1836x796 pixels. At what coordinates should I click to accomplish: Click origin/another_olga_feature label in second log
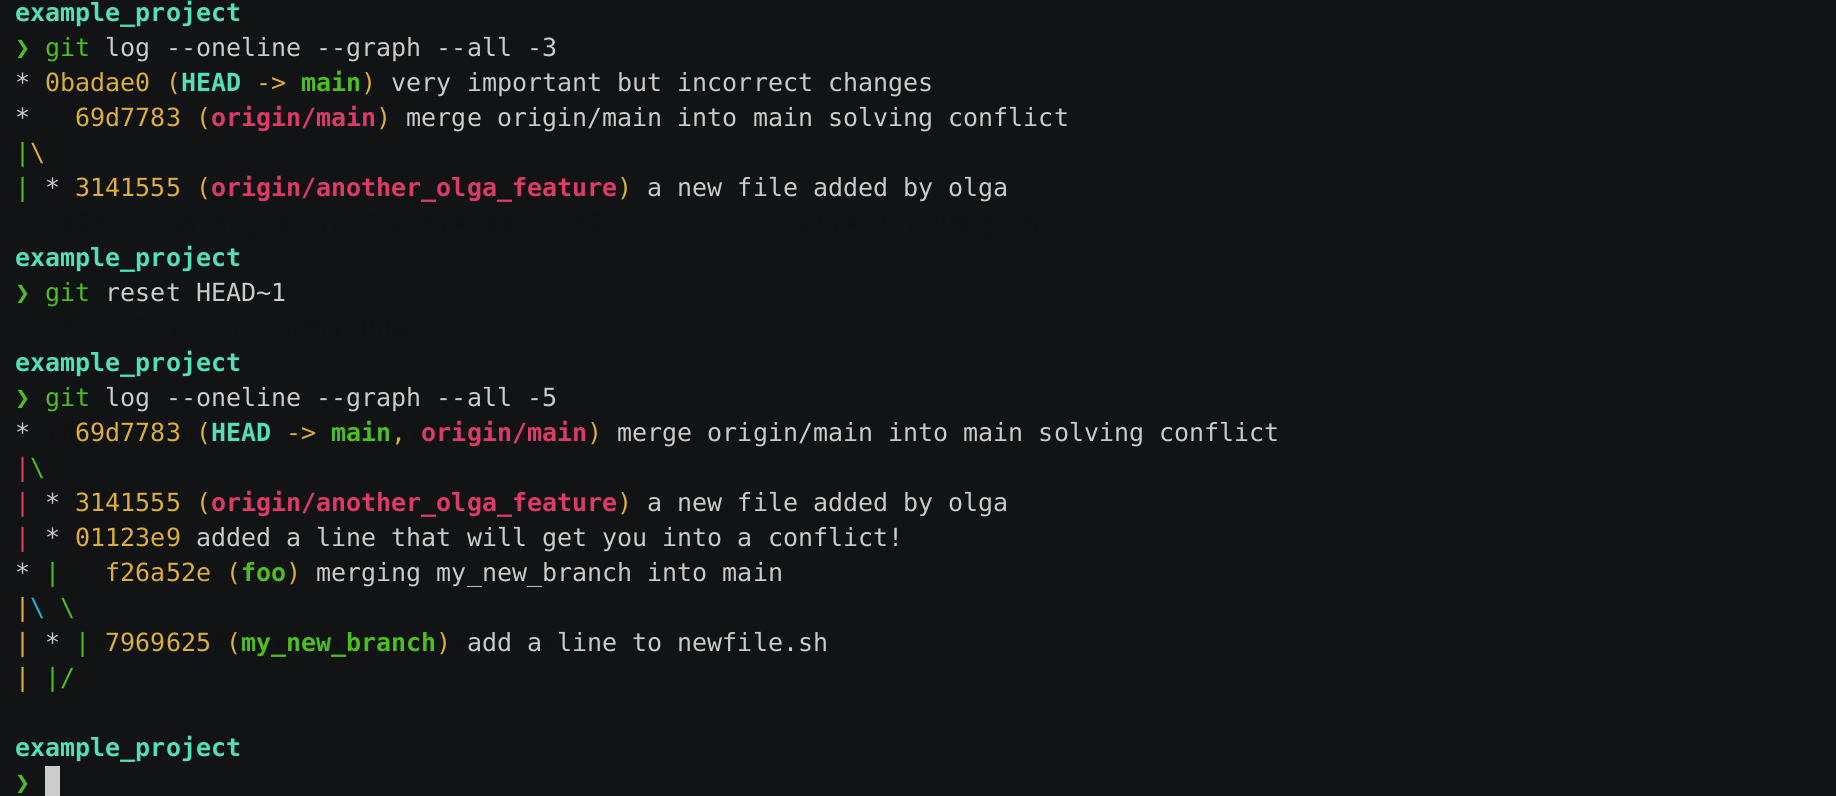(x=413, y=503)
